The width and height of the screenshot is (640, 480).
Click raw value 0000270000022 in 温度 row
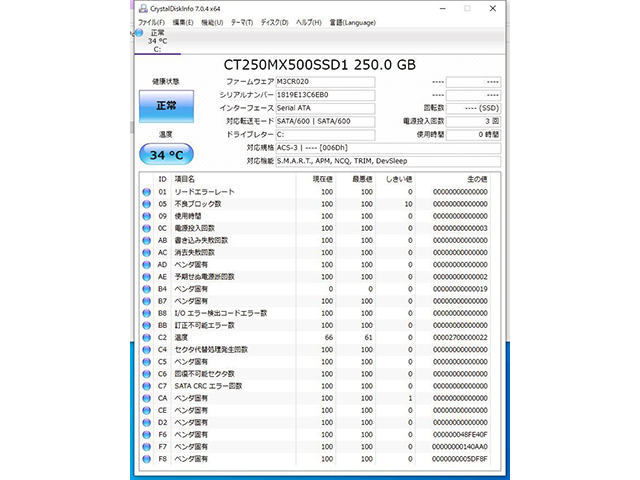460,338
